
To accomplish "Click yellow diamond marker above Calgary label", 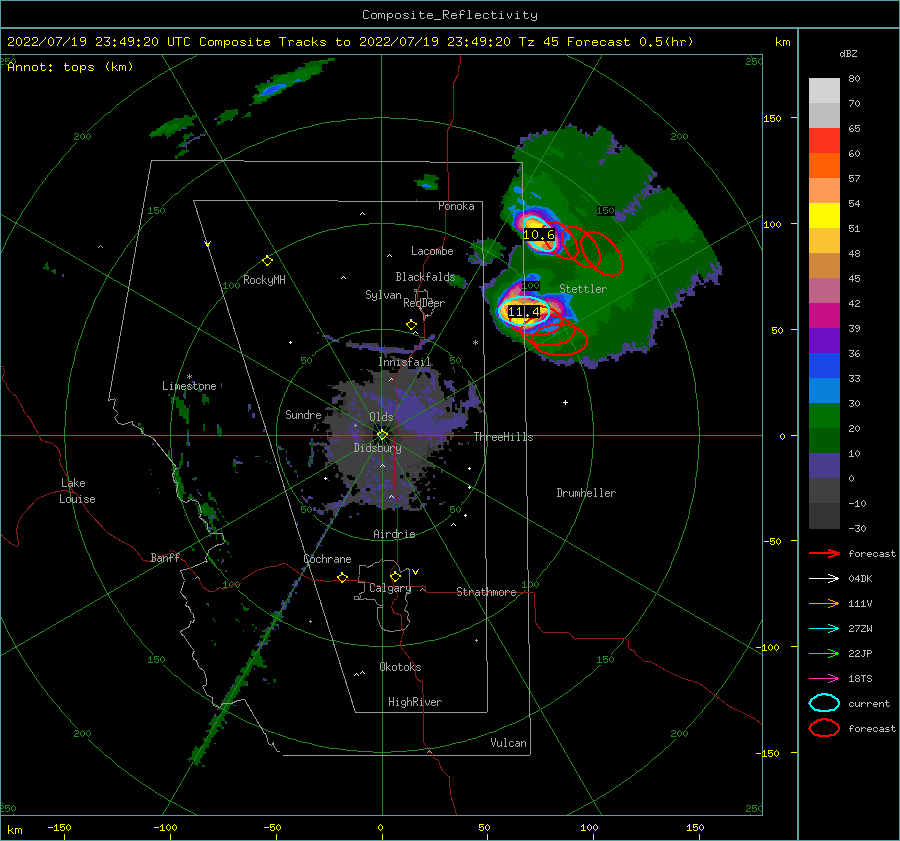I will [x=395, y=576].
